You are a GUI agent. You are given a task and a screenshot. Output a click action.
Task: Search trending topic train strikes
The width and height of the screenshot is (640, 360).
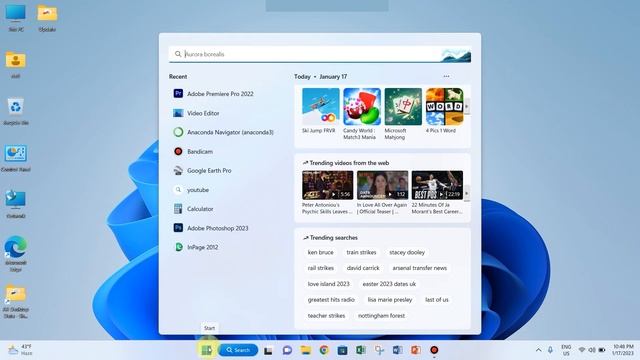point(361,252)
